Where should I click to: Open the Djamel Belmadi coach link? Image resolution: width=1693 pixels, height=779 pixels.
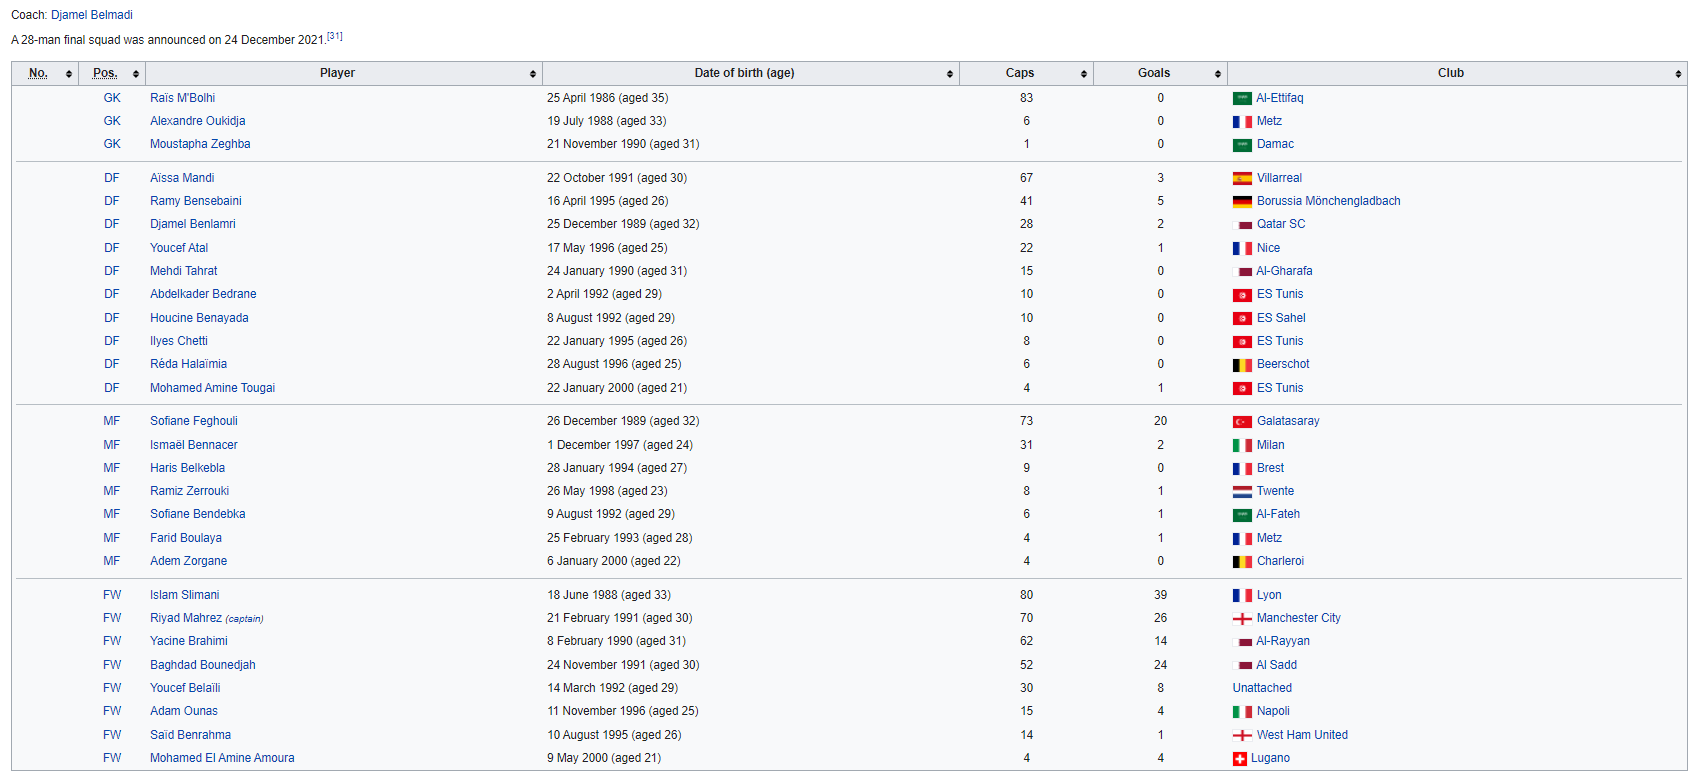click(x=91, y=15)
